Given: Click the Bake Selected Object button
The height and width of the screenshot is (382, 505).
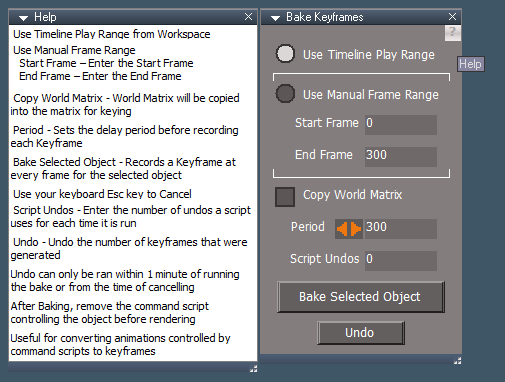Looking at the screenshot, I should click(x=361, y=297).
